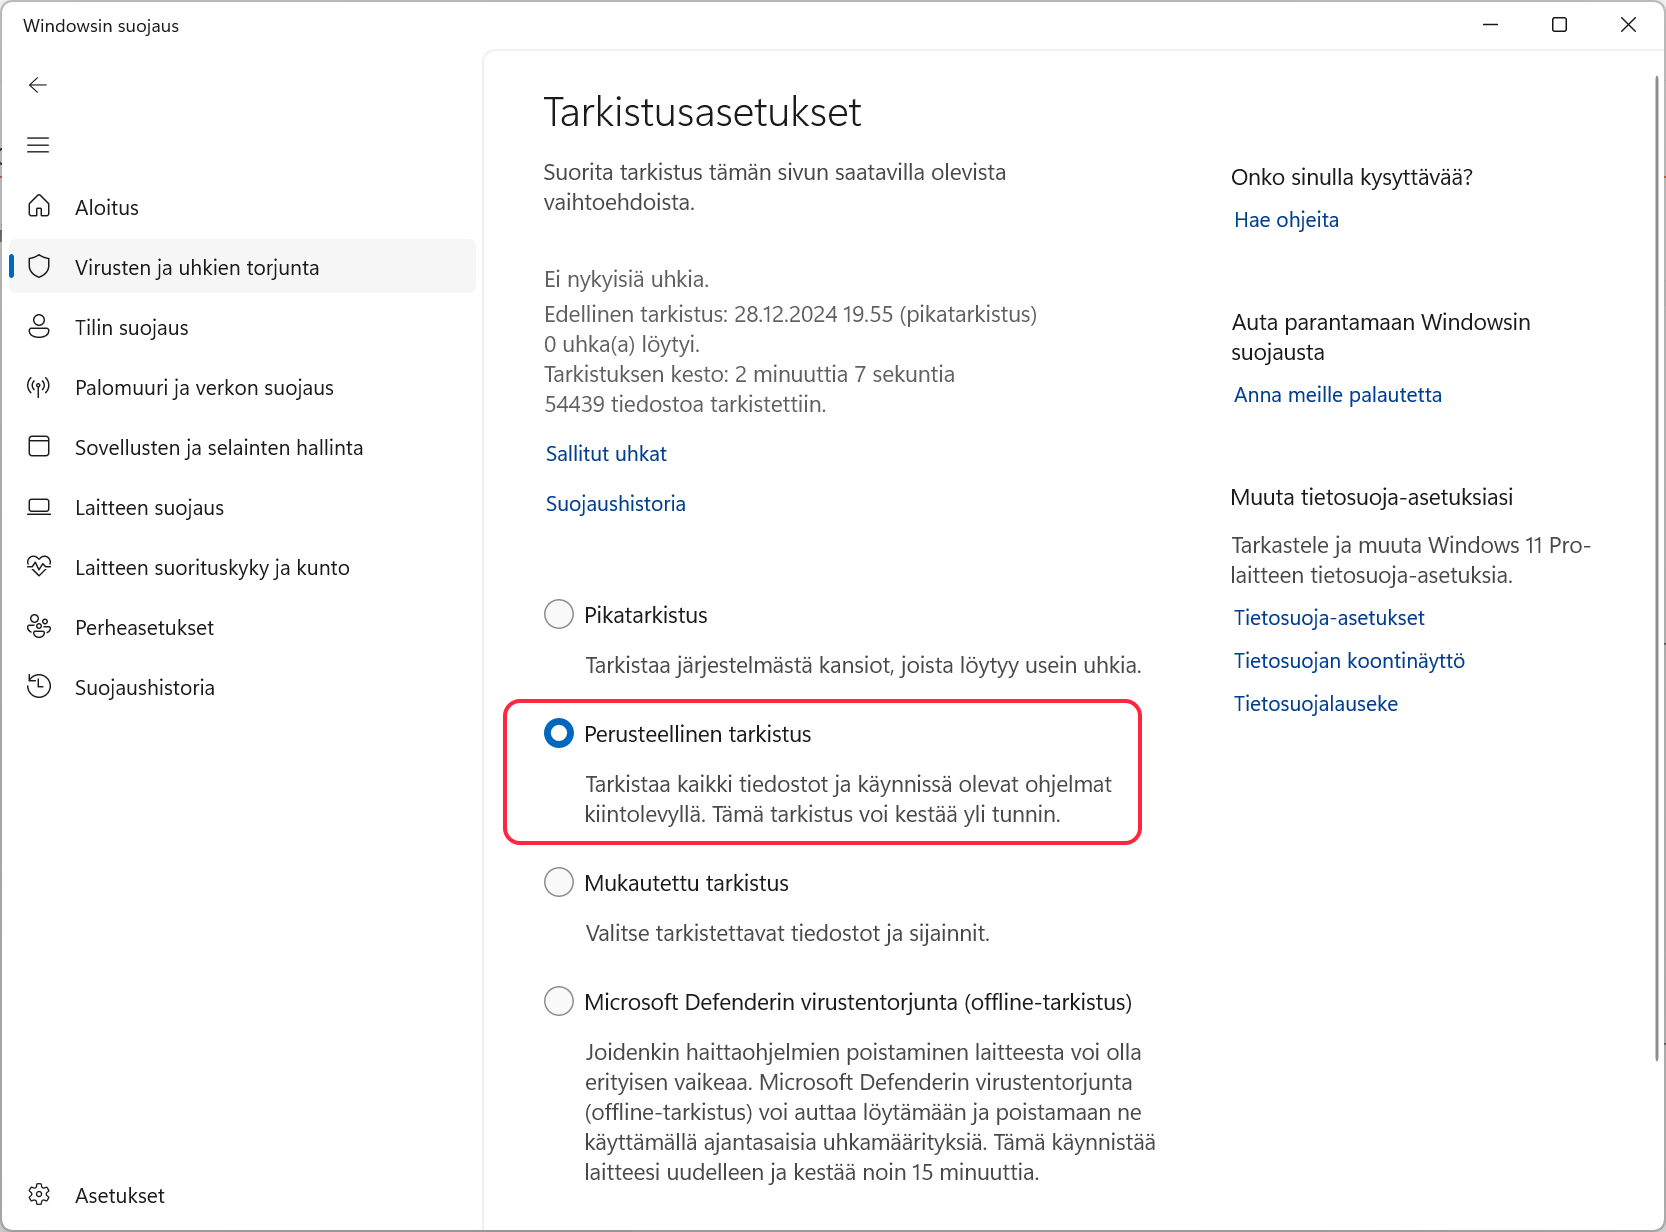Open the Sallitut uhkat link
1666x1232 pixels.
[606, 453]
